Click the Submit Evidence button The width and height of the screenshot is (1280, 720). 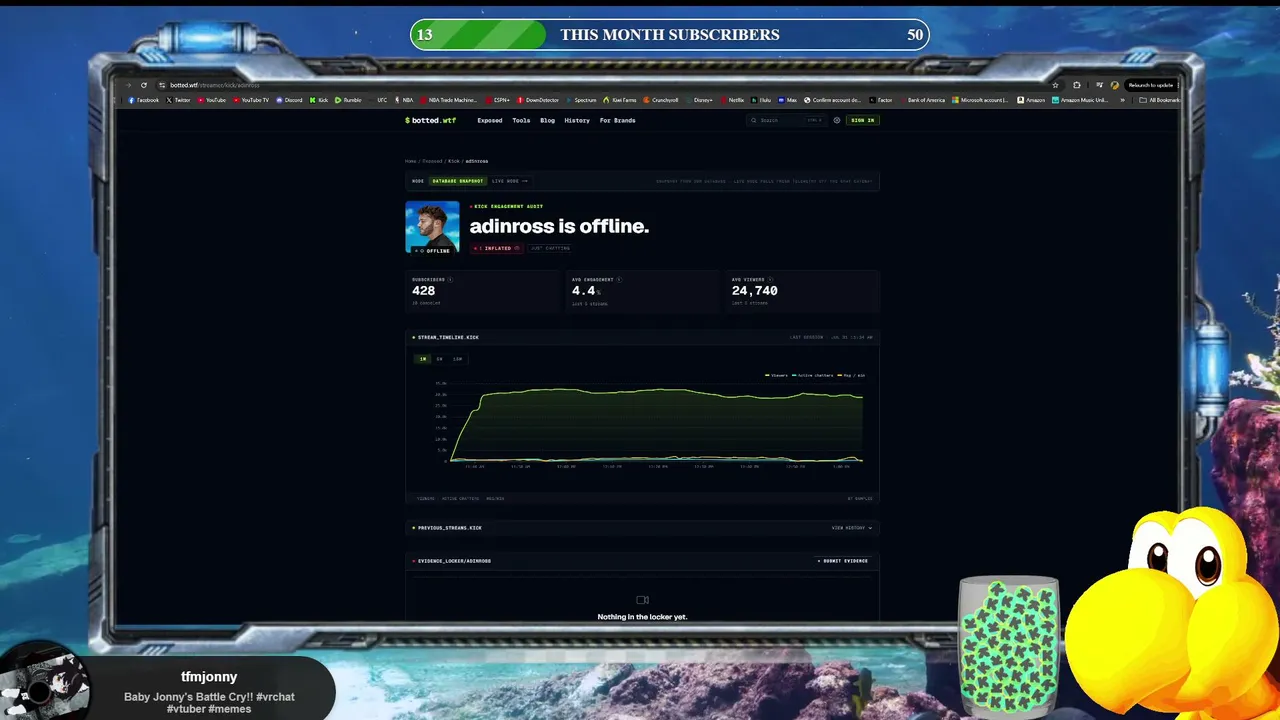[843, 561]
